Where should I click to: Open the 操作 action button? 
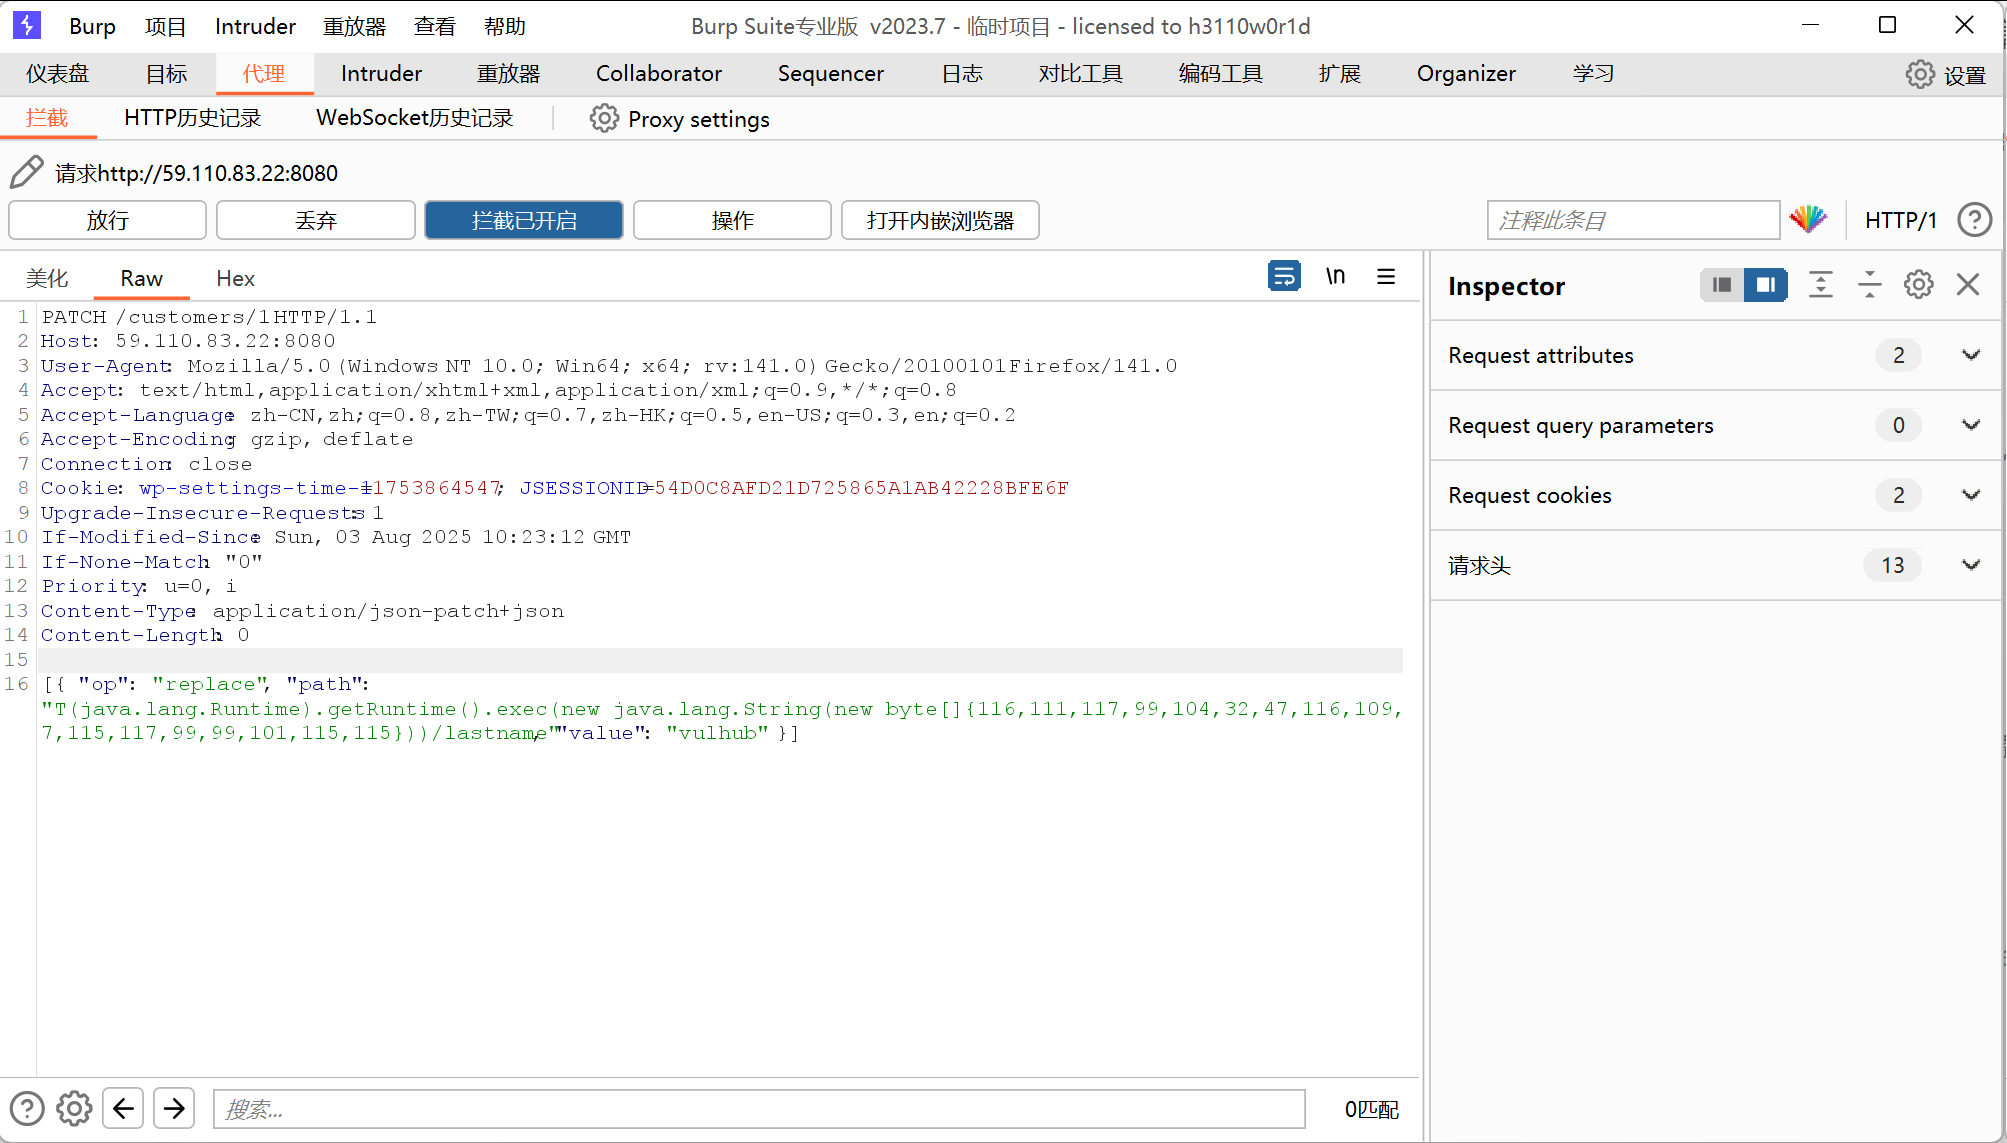pyautogui.click(x=732, y=220)
